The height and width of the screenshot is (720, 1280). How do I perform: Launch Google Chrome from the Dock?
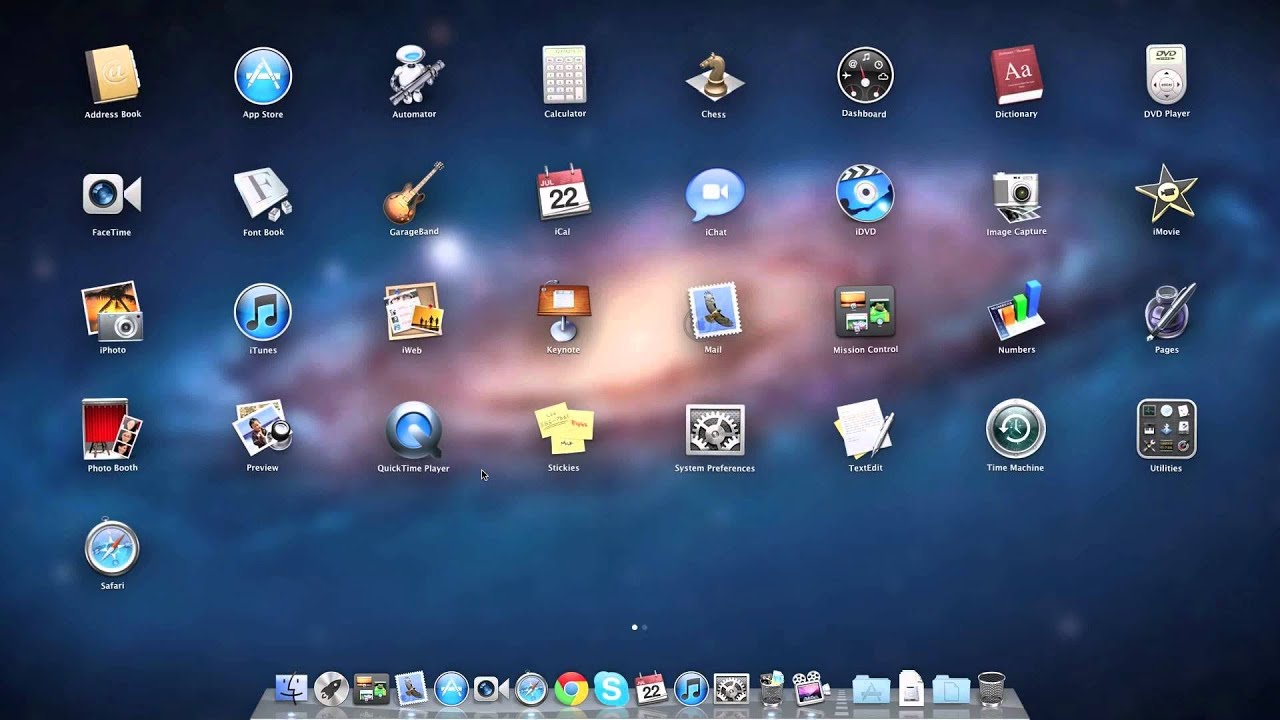571,688
